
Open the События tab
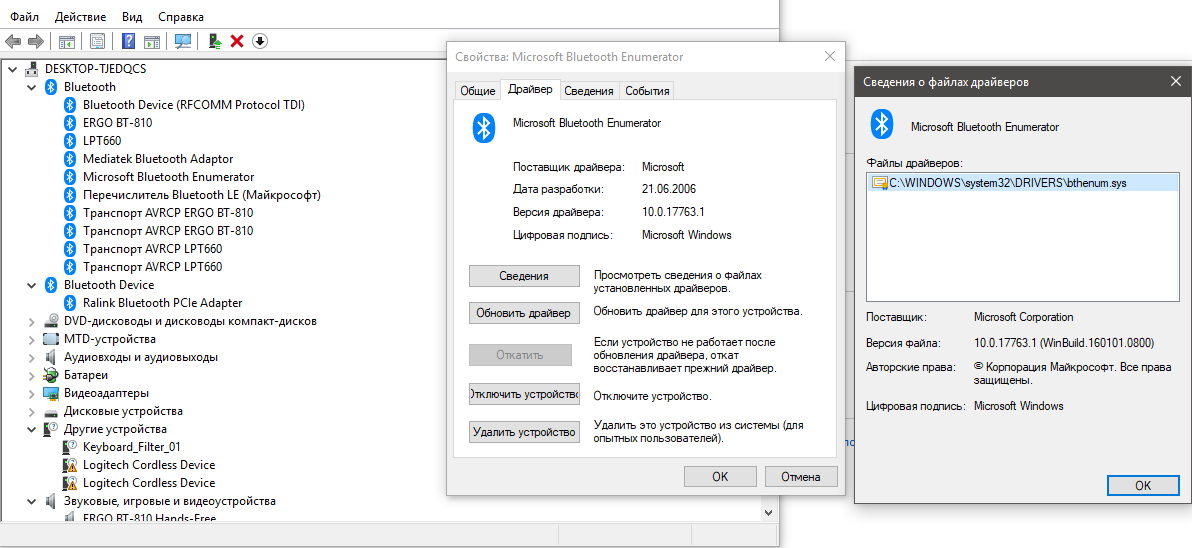coord(647,91)
